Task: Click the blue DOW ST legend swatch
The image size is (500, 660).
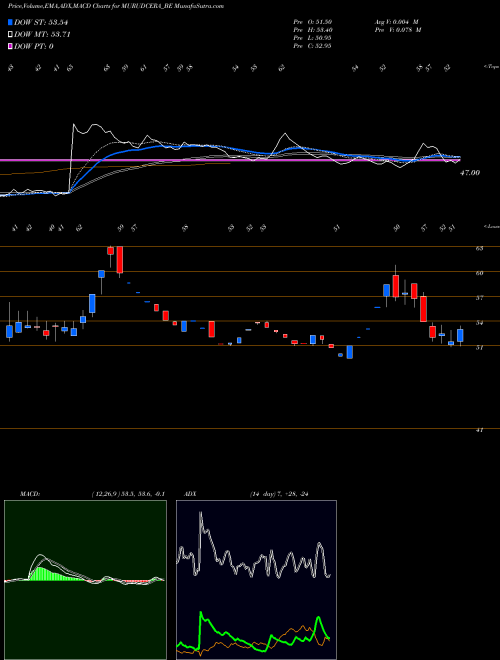Action: [x=11, y=22]
